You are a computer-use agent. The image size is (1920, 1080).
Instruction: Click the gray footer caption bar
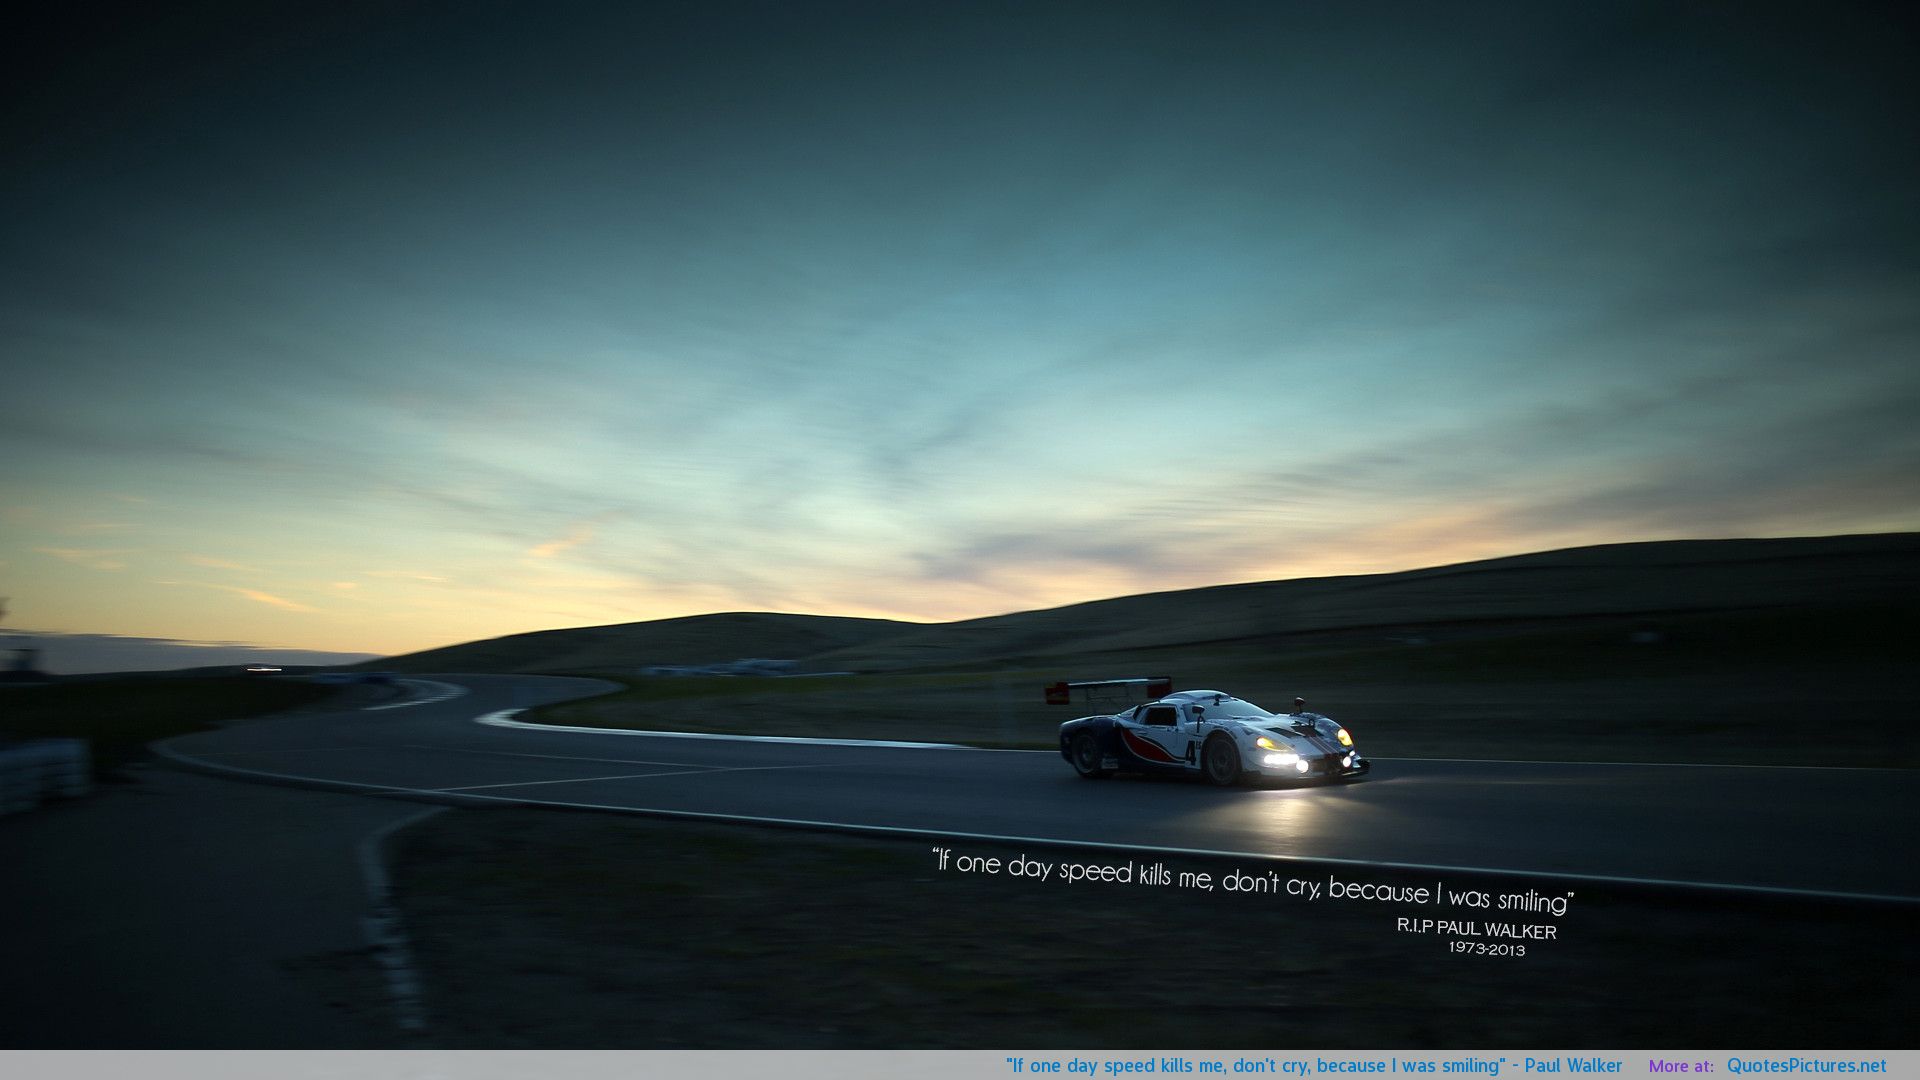[x=500, y=1066]
